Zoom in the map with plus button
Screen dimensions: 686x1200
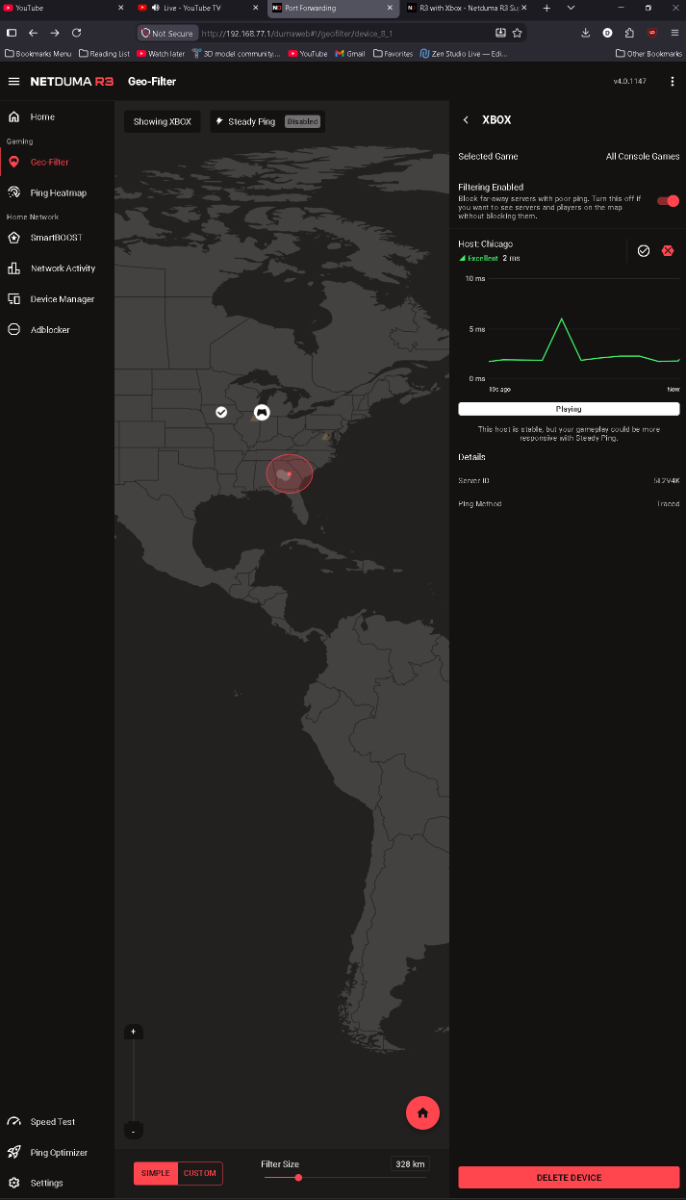[133, 1031]
